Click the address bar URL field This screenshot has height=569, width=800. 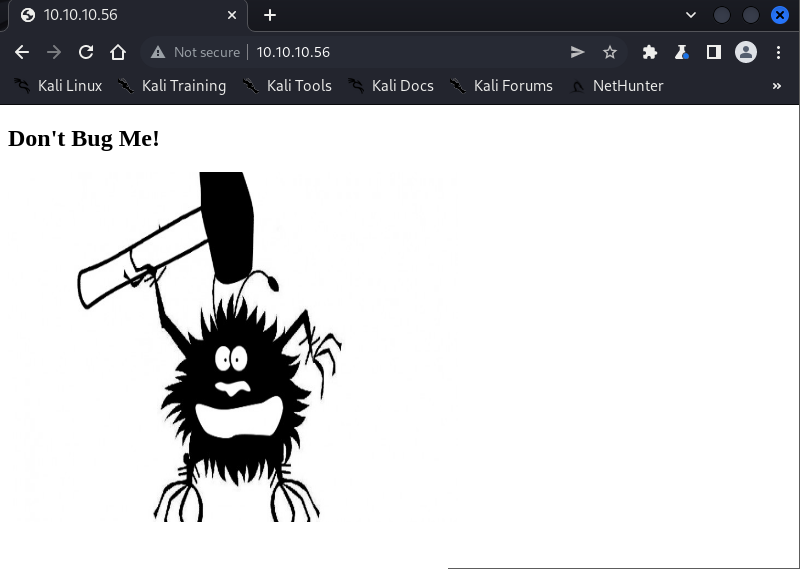point(400,52)
